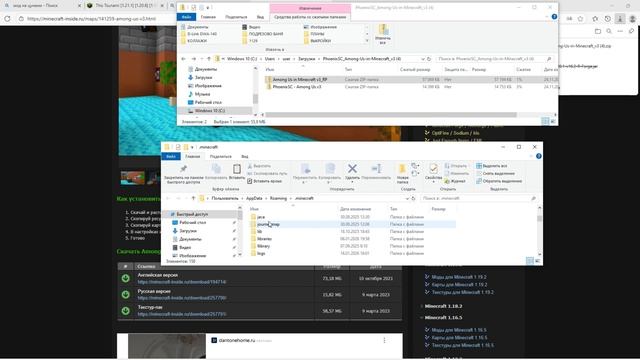Click the Загрузки breadcrumb in the archive window
The image size is (640, 360).
307,59
